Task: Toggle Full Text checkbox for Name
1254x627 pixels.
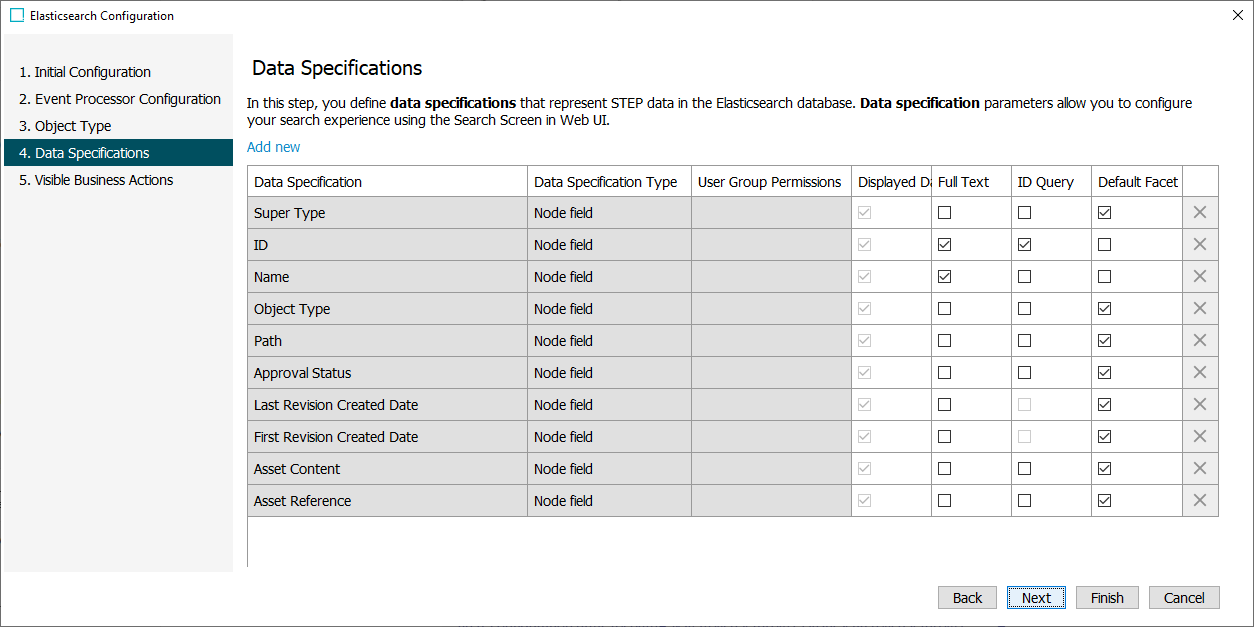Action: tap(944, 277)
